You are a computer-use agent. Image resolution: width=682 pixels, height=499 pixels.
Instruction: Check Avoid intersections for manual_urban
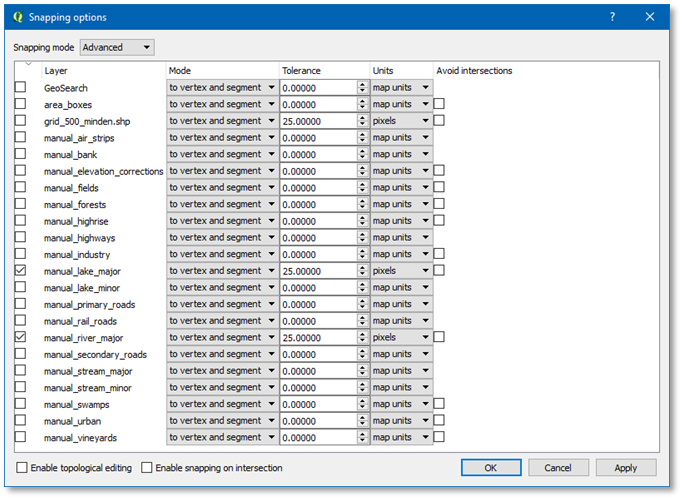(439, 421)
